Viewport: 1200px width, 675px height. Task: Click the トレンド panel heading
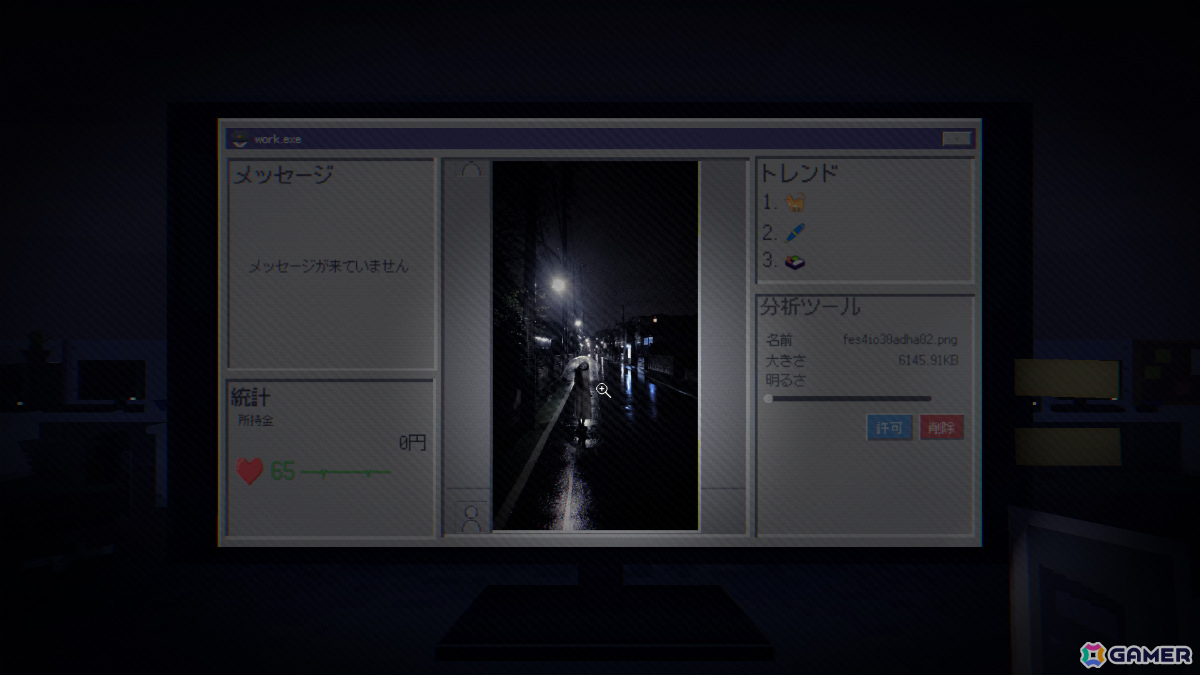[x=799, y=173]
